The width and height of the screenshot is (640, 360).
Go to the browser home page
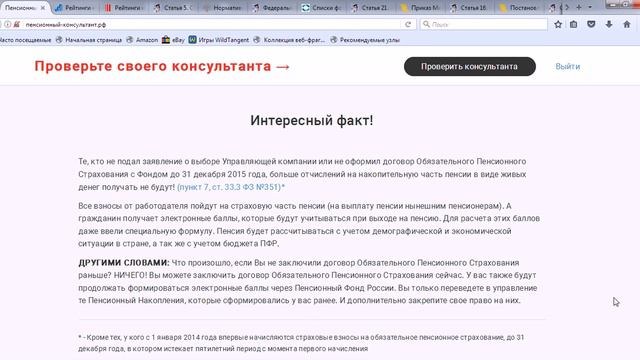tap(627, 24)
